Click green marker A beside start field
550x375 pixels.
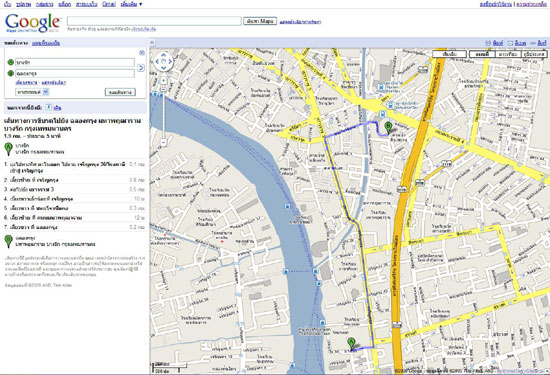pos(11,62)
